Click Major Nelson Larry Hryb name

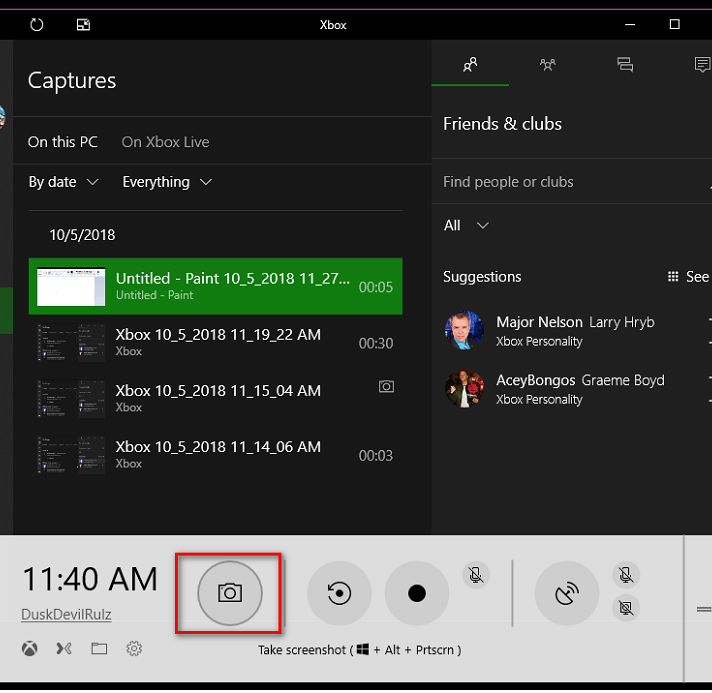pos(575,322)
